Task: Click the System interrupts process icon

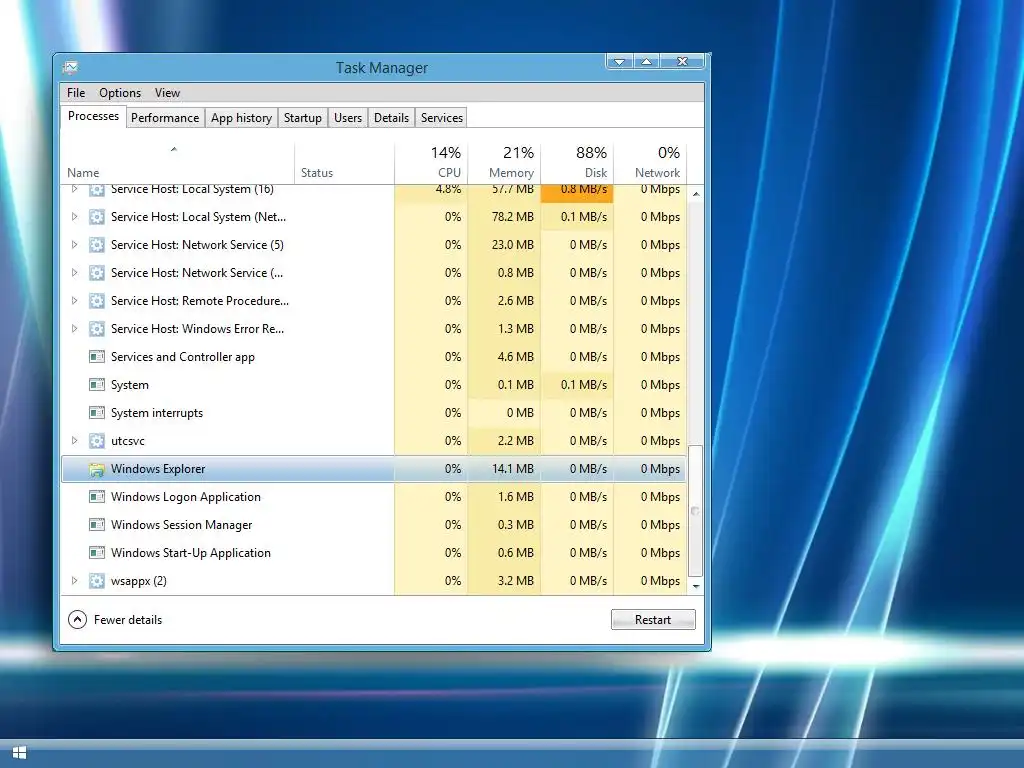Action: pyautogui.click(x=97, y=413)
